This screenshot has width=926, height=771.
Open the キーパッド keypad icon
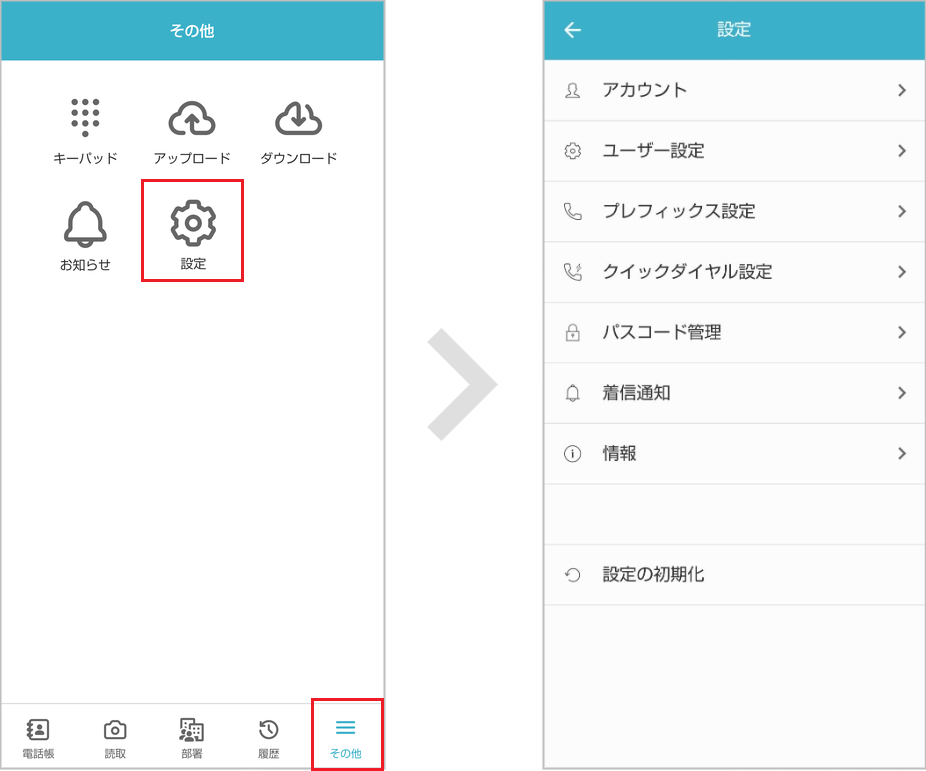[x=85, y=117]
